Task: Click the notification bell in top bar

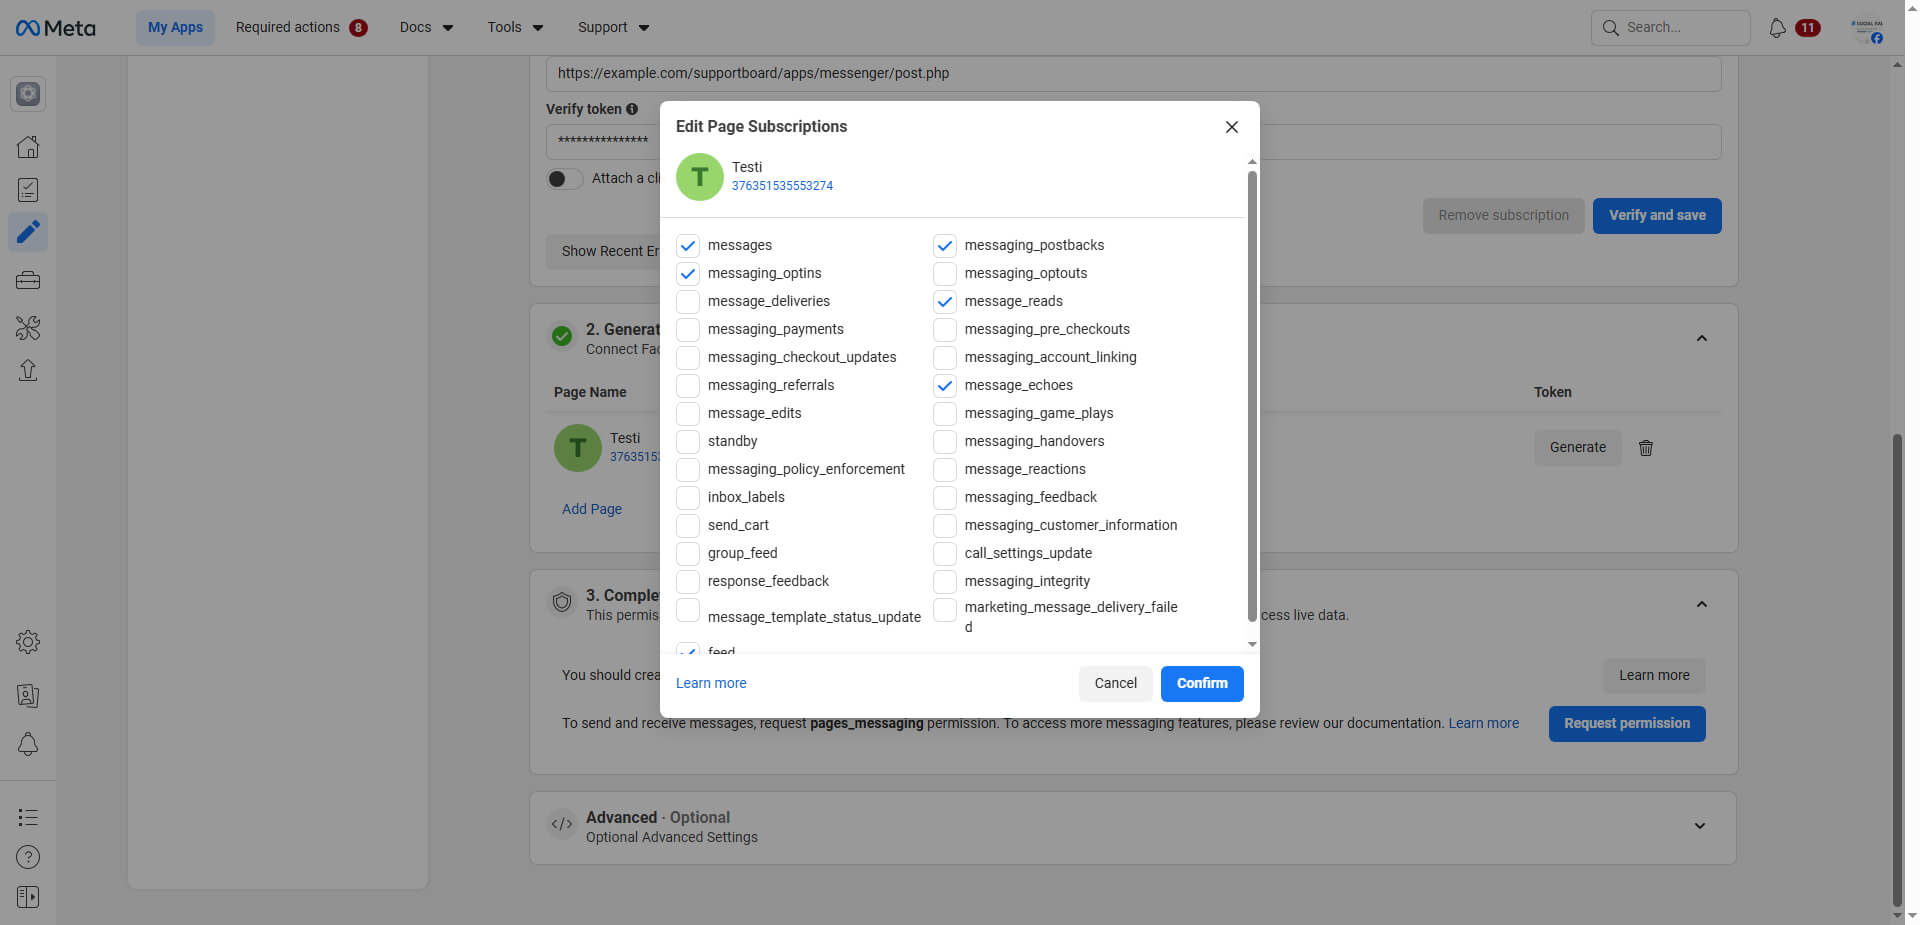Action: (1777, 28)
